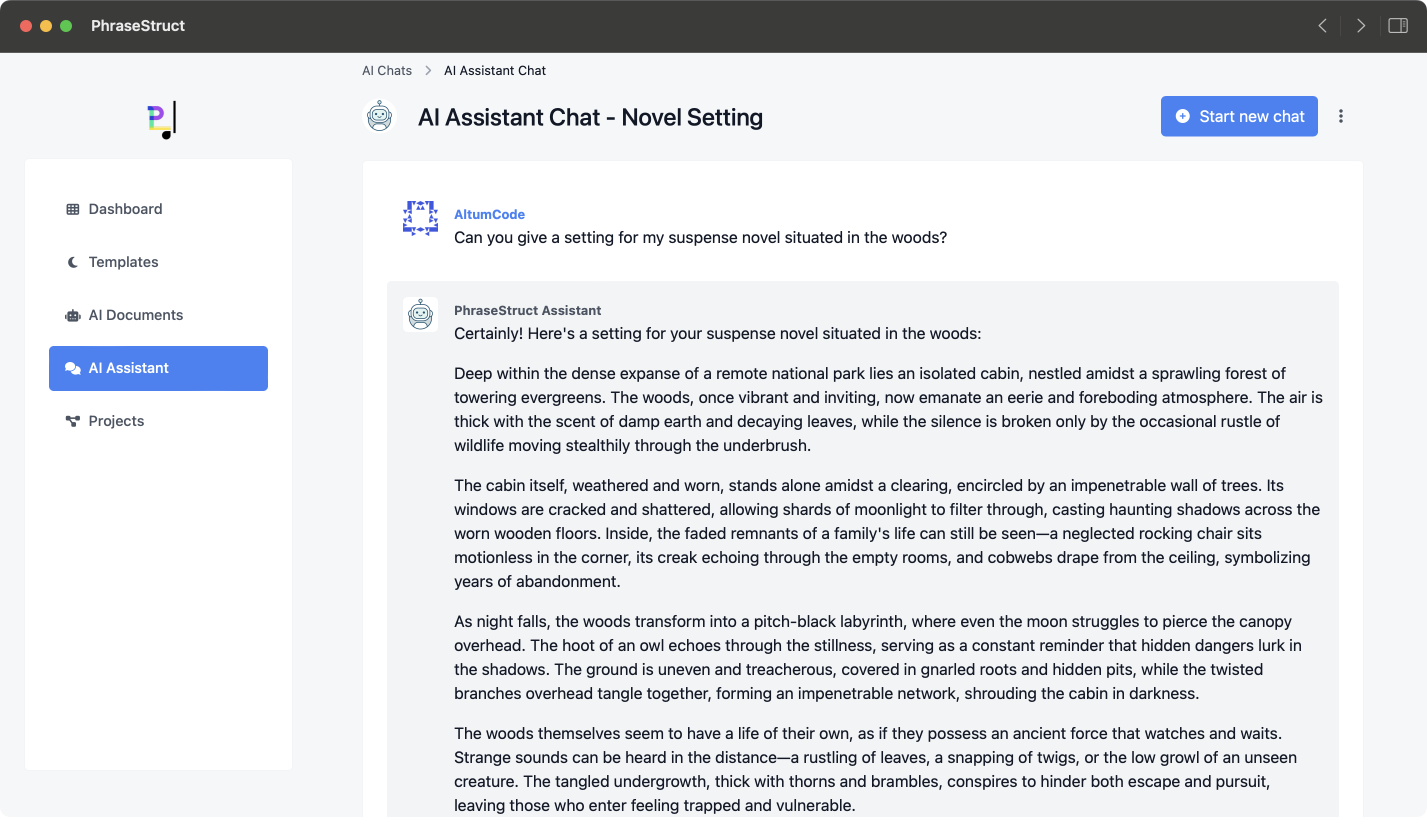Click the Projects diagram icon
This screenshot has height=817, width=1427.
click(73, 421)
